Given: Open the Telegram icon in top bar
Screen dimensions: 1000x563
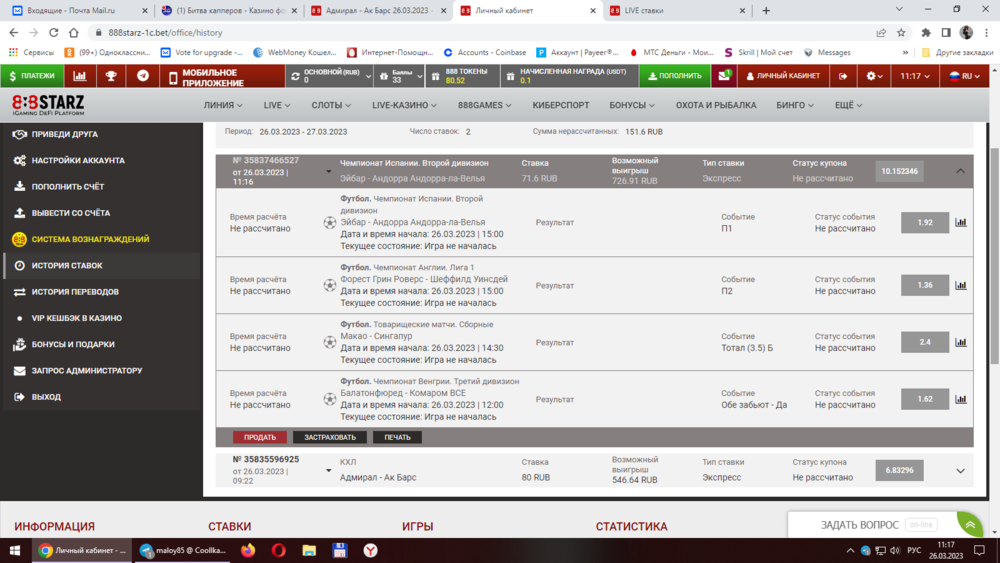Looking at the screenshot, I should point(143,76).
